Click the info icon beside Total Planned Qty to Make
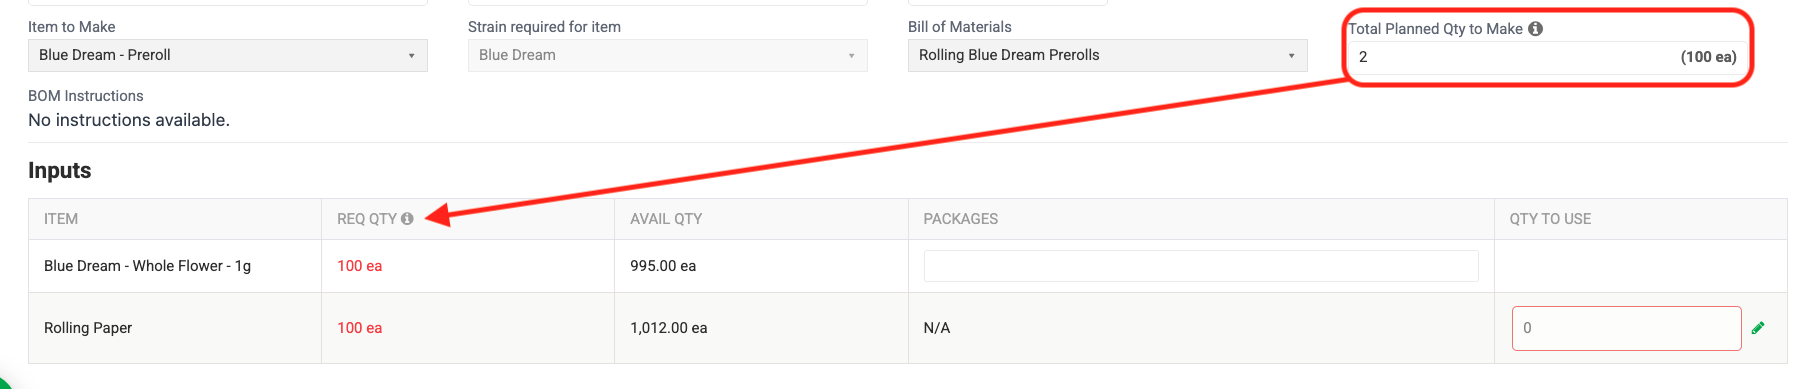The image size is (1802, 389). click(1535, 29)
